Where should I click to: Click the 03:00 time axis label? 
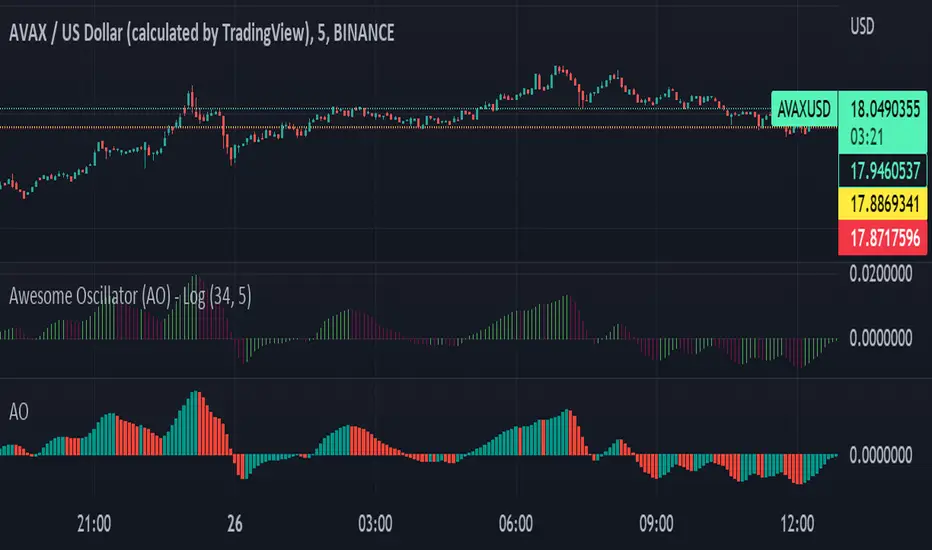click(x=375, y=524)
